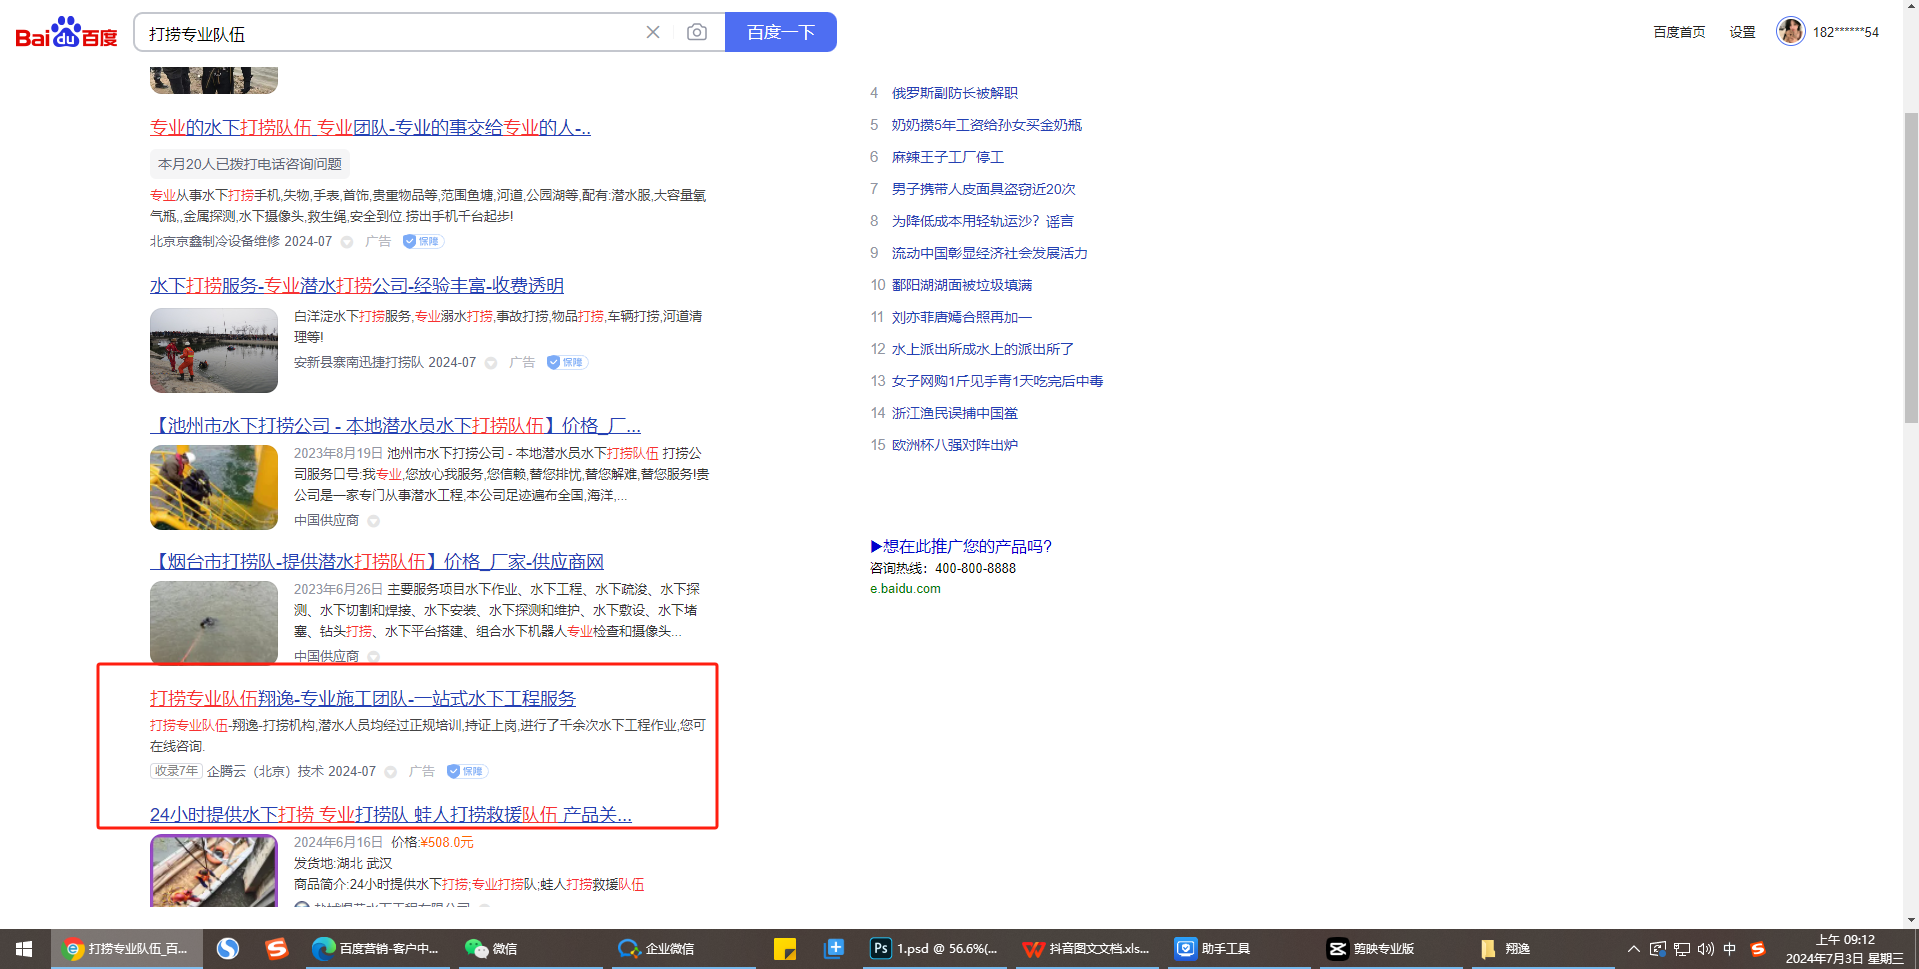
Task: Open the 设置 menu
Action: click(1742, 32)
